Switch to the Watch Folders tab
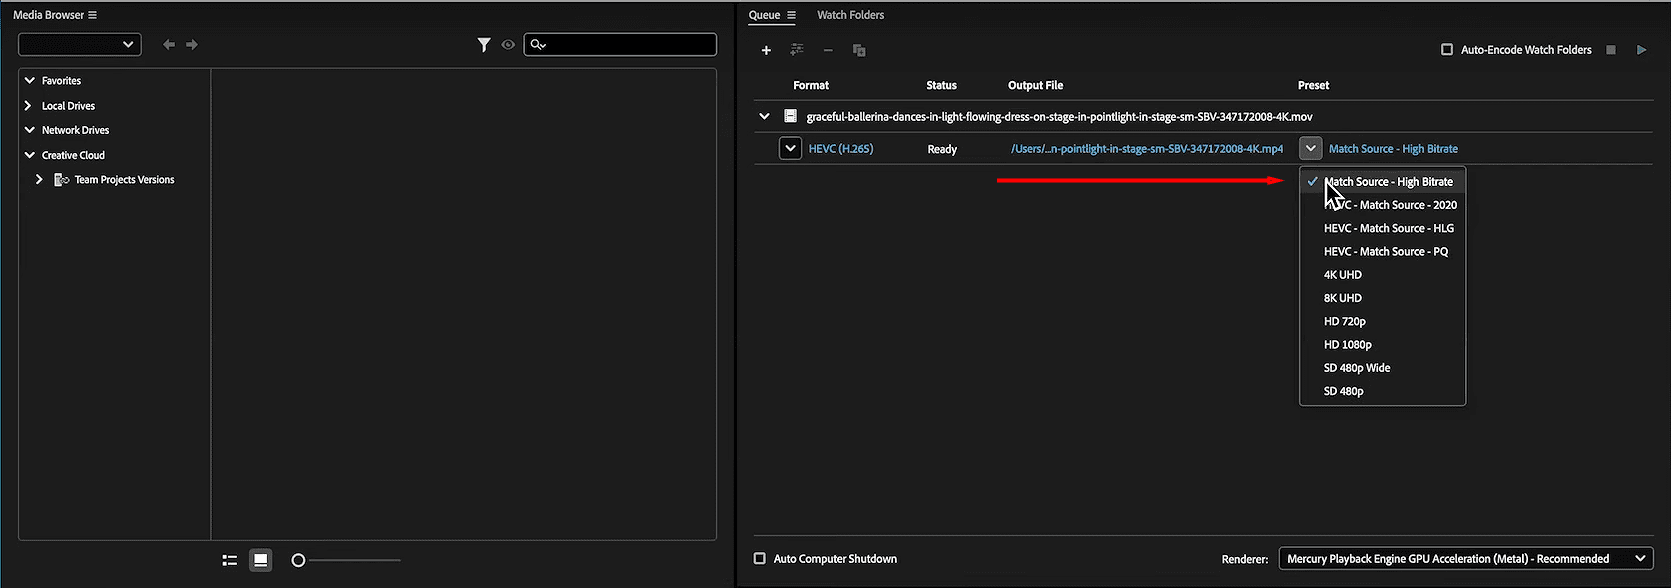Screen dimensions: 1671x588 pos(850,15)
